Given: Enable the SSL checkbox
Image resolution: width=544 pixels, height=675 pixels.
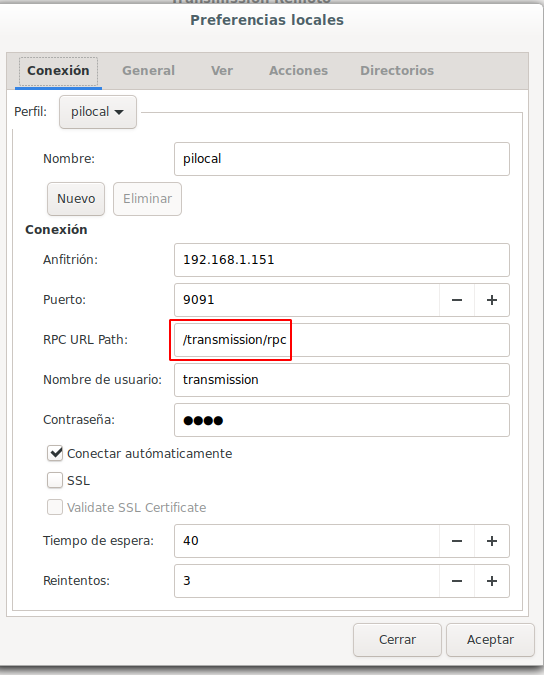Looking at the screenshot, I should click(55, 480).
